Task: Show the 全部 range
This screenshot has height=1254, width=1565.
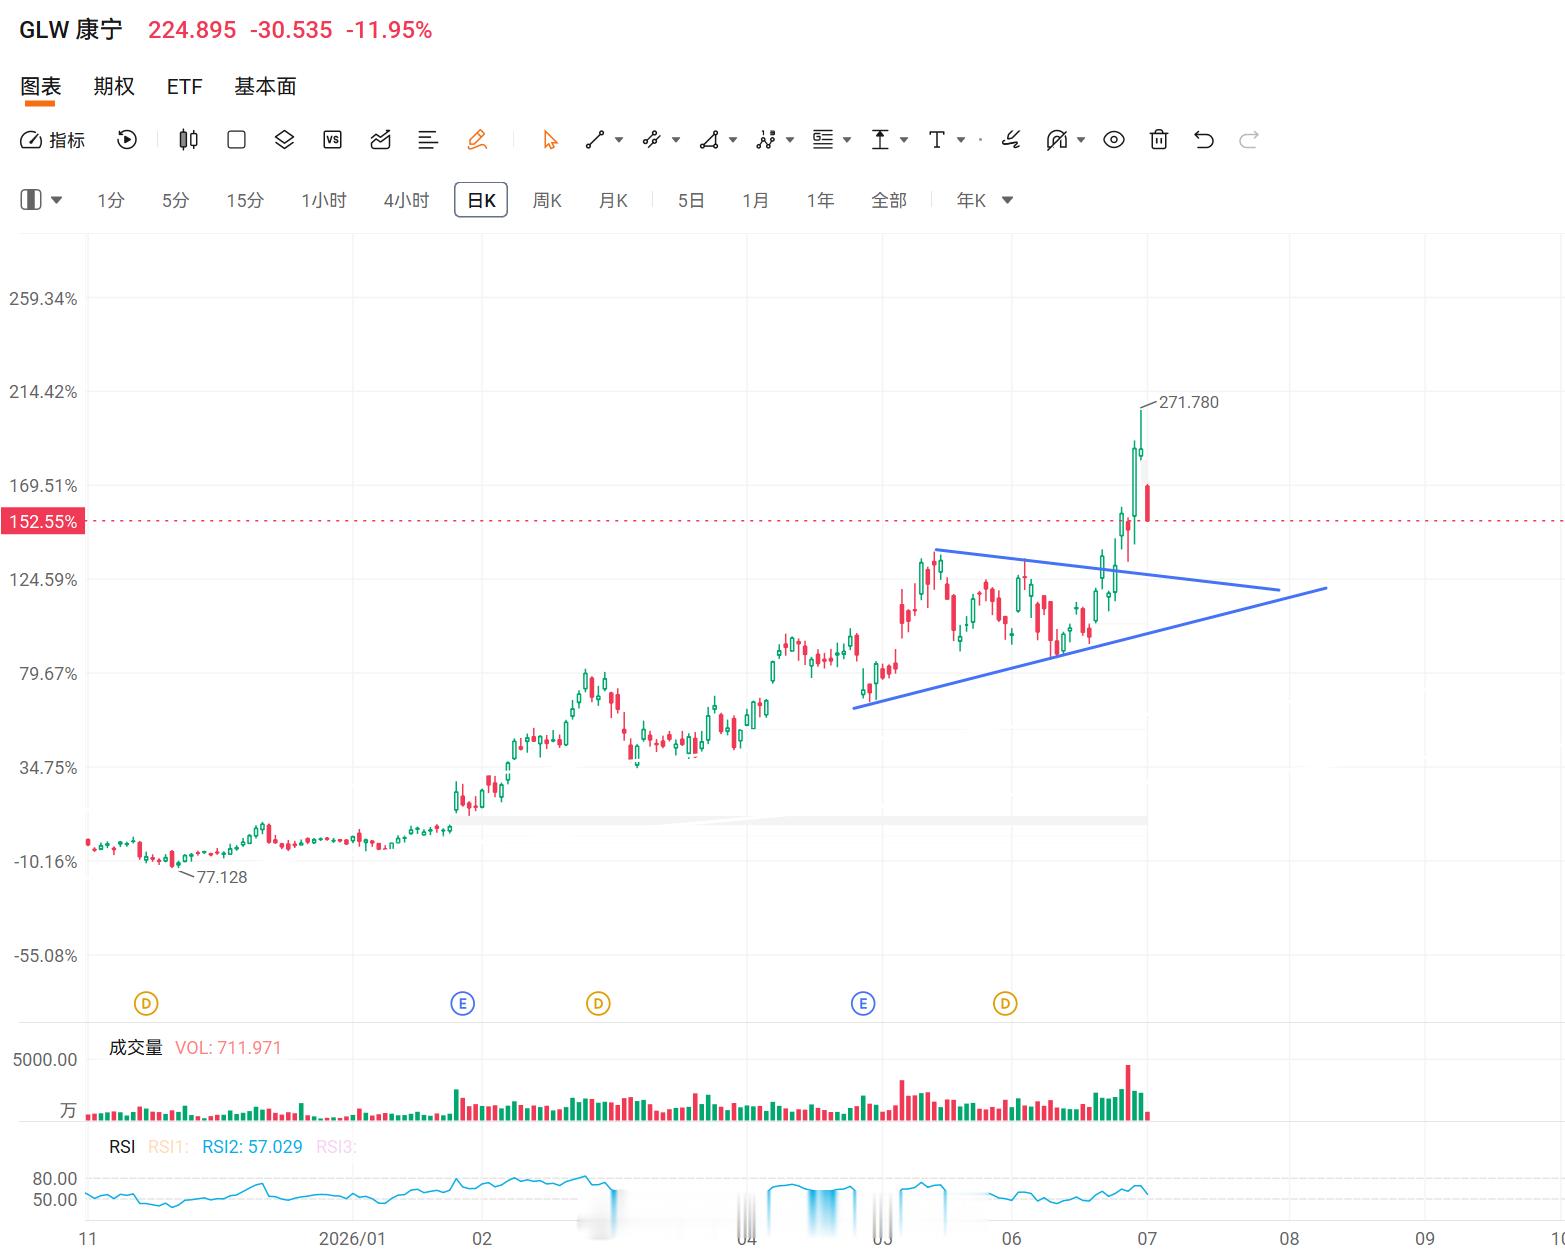Action: coord(889,200)
